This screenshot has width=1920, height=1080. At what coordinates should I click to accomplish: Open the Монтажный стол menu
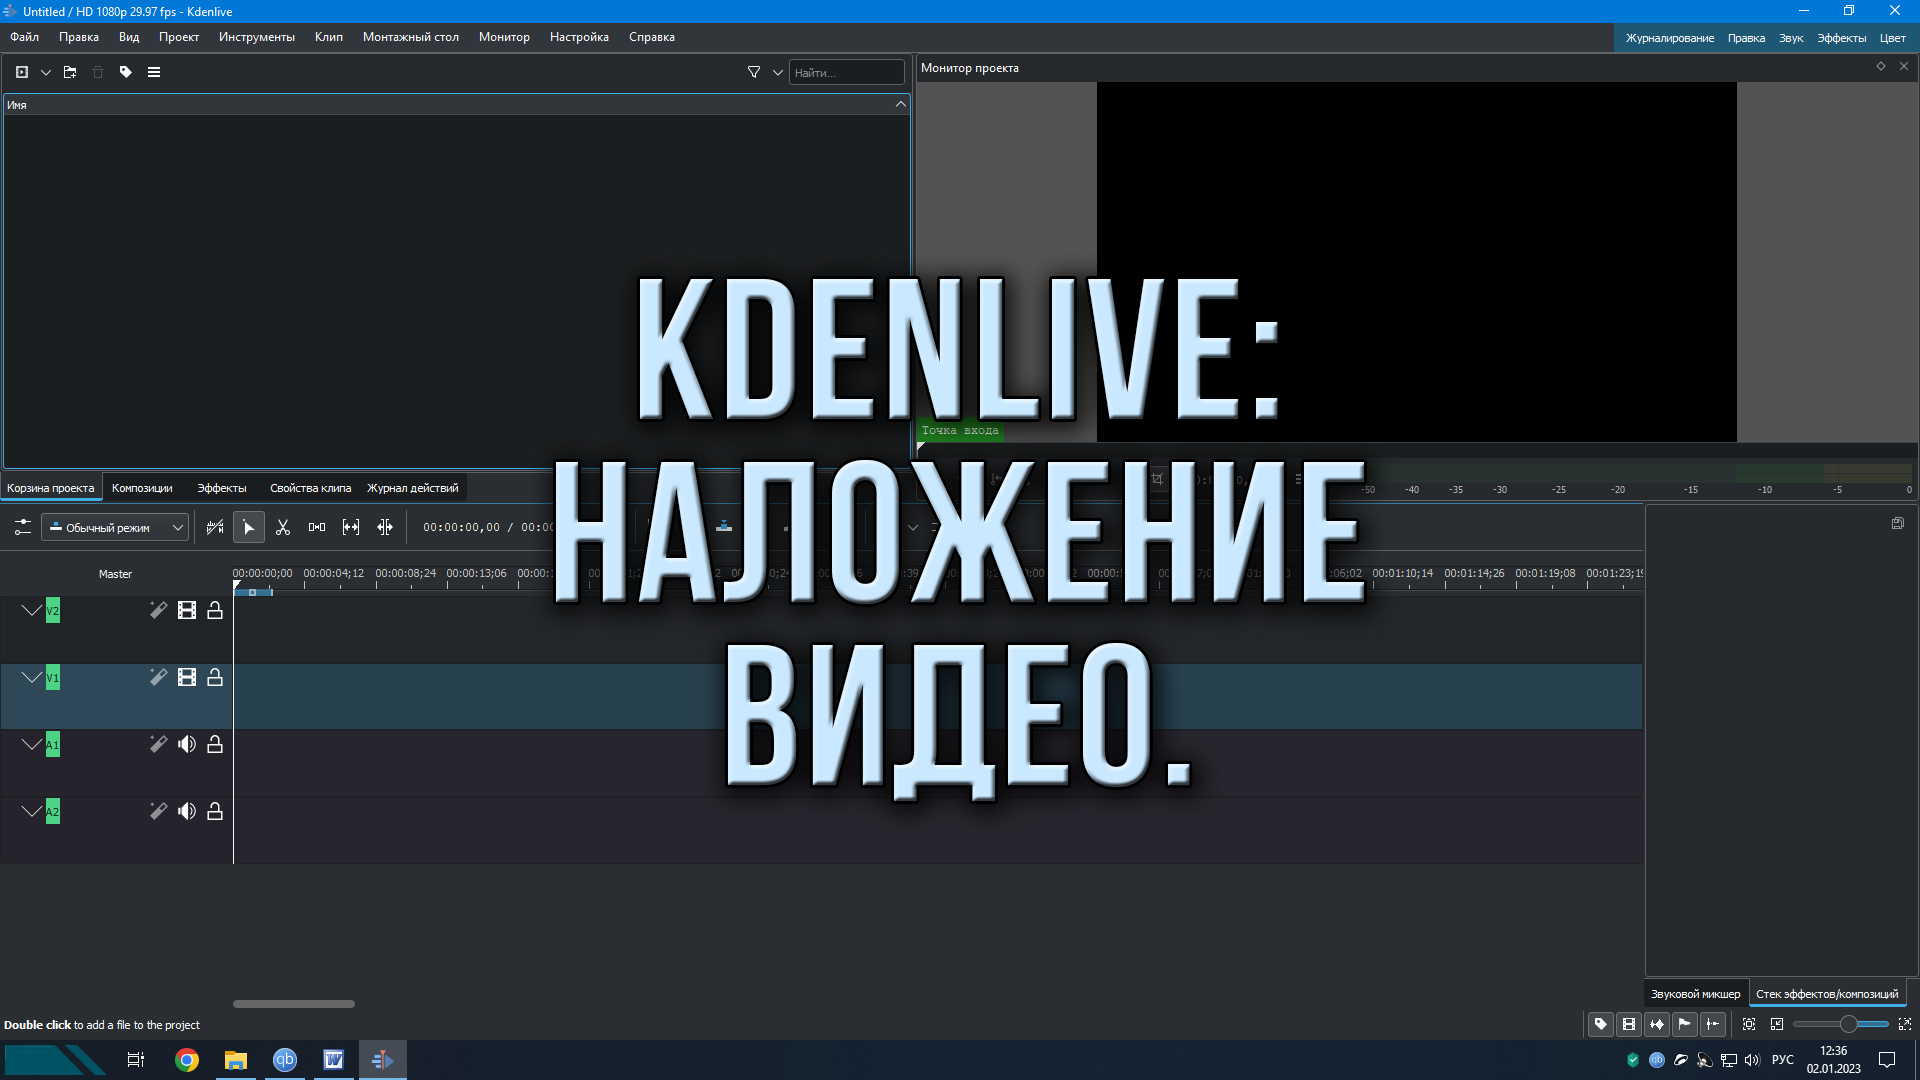[411, 37]
